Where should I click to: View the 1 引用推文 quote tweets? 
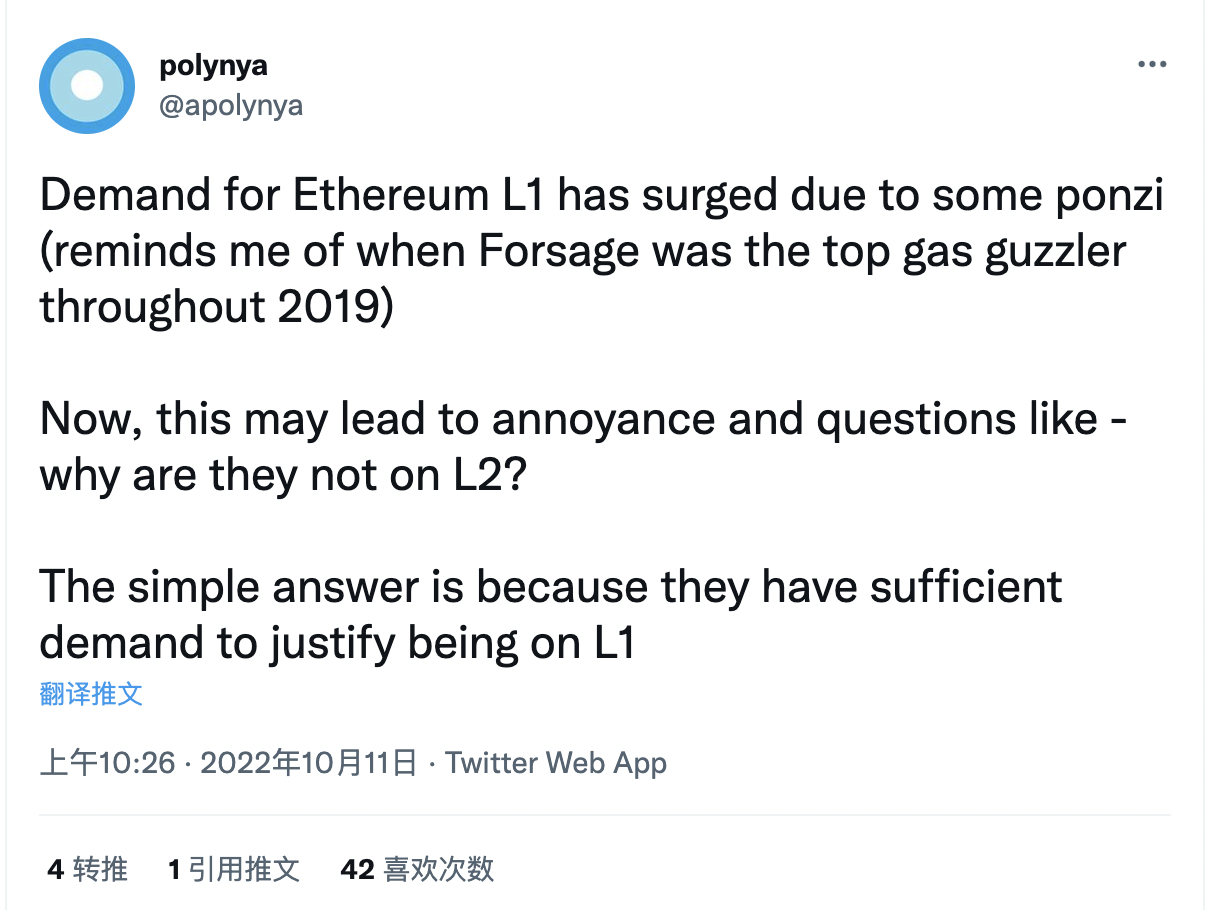234,869
